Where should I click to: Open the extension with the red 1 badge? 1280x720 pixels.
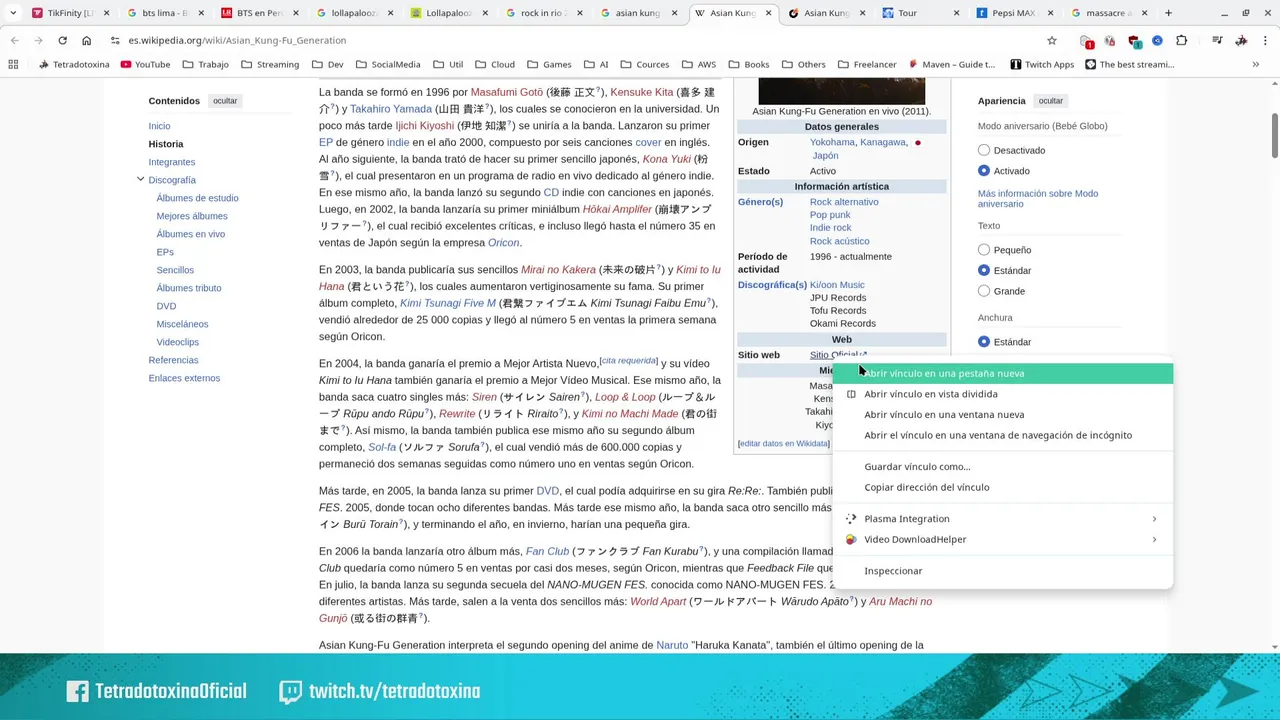pos(1087,41)
